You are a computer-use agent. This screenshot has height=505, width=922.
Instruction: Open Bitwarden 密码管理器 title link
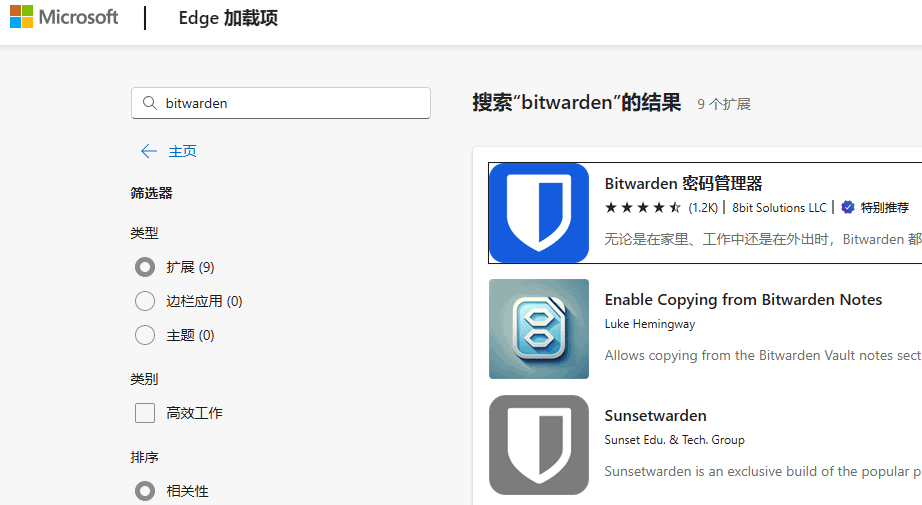pyautogui.click(x=683, y=183)
